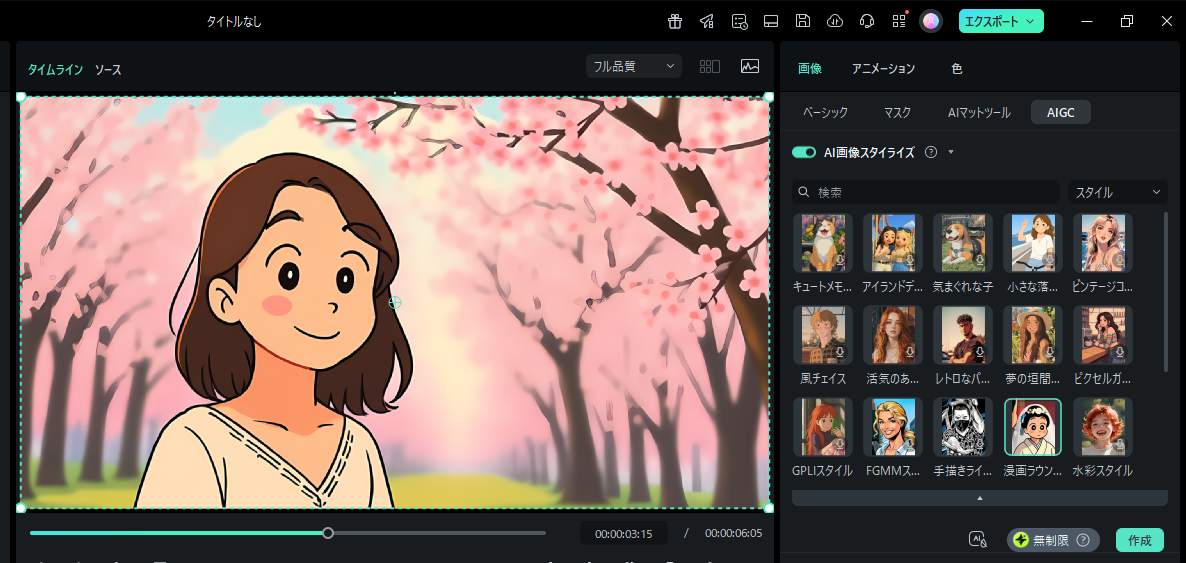Open the スタイル filter dropdown
Image resolution: width=1186 pixels, height=563 pixels.
pyautogui.click(x=1117, y=192)
